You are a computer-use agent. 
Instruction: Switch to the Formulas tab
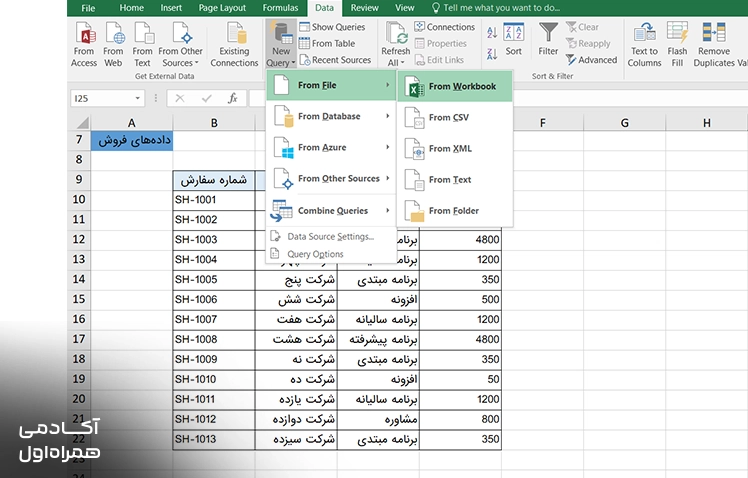coord(280,8)
